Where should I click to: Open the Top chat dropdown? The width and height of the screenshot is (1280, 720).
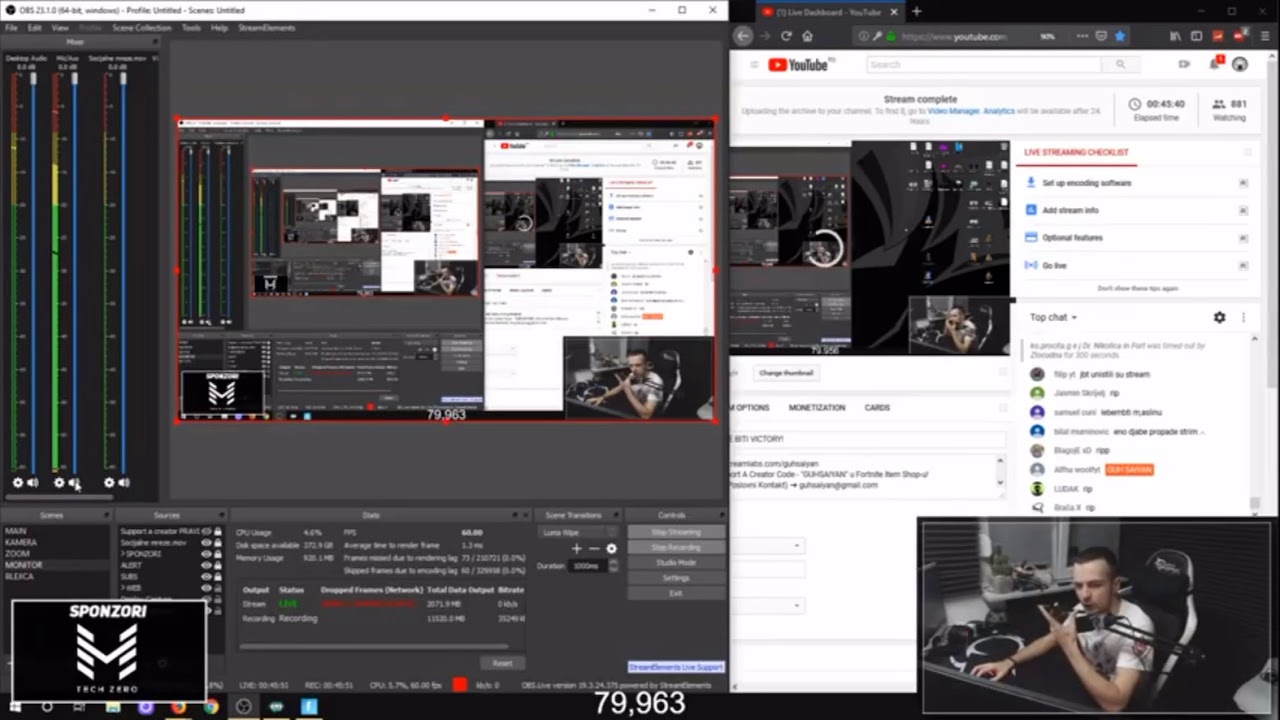pos(1053,317)
